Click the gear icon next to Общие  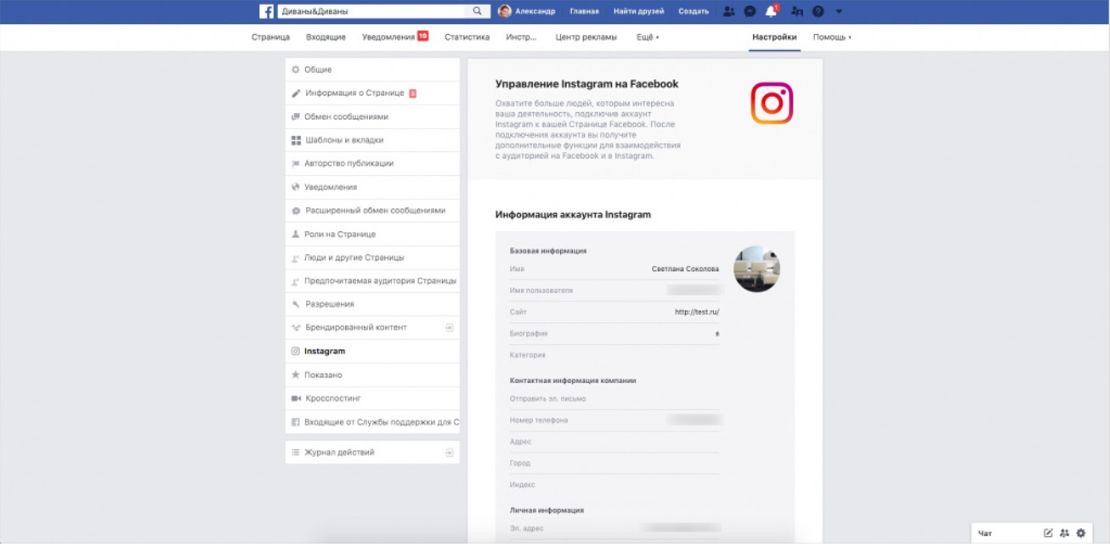coord(296,70)
